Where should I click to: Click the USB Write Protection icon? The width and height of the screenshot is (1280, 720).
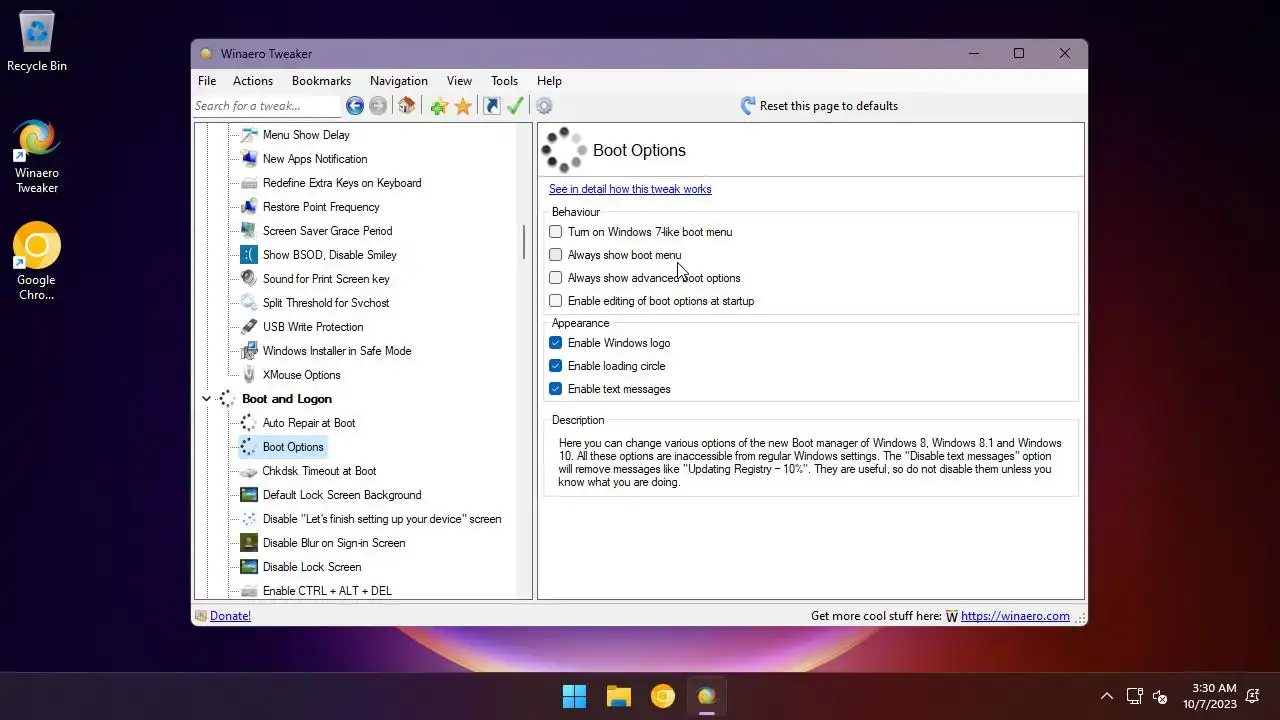point(249,327)
